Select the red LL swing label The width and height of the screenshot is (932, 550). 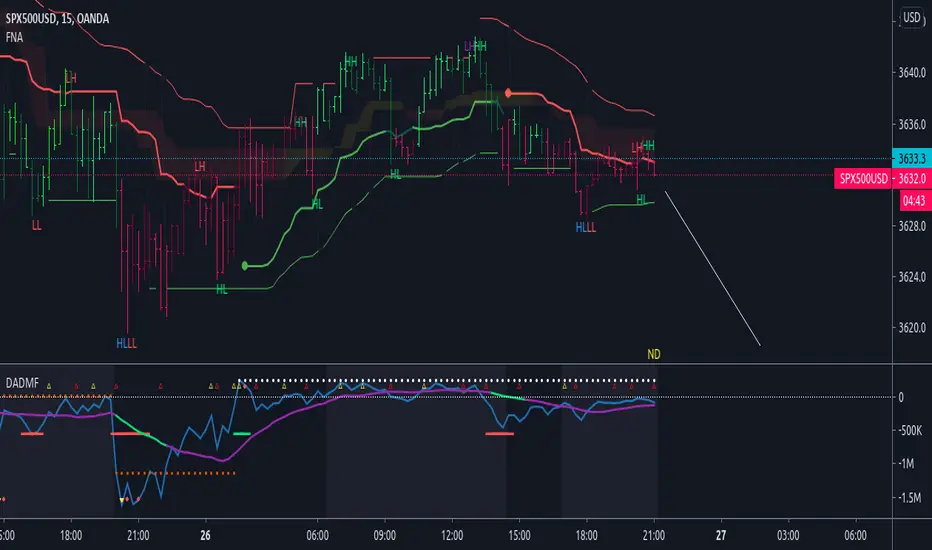pos(36,225)
